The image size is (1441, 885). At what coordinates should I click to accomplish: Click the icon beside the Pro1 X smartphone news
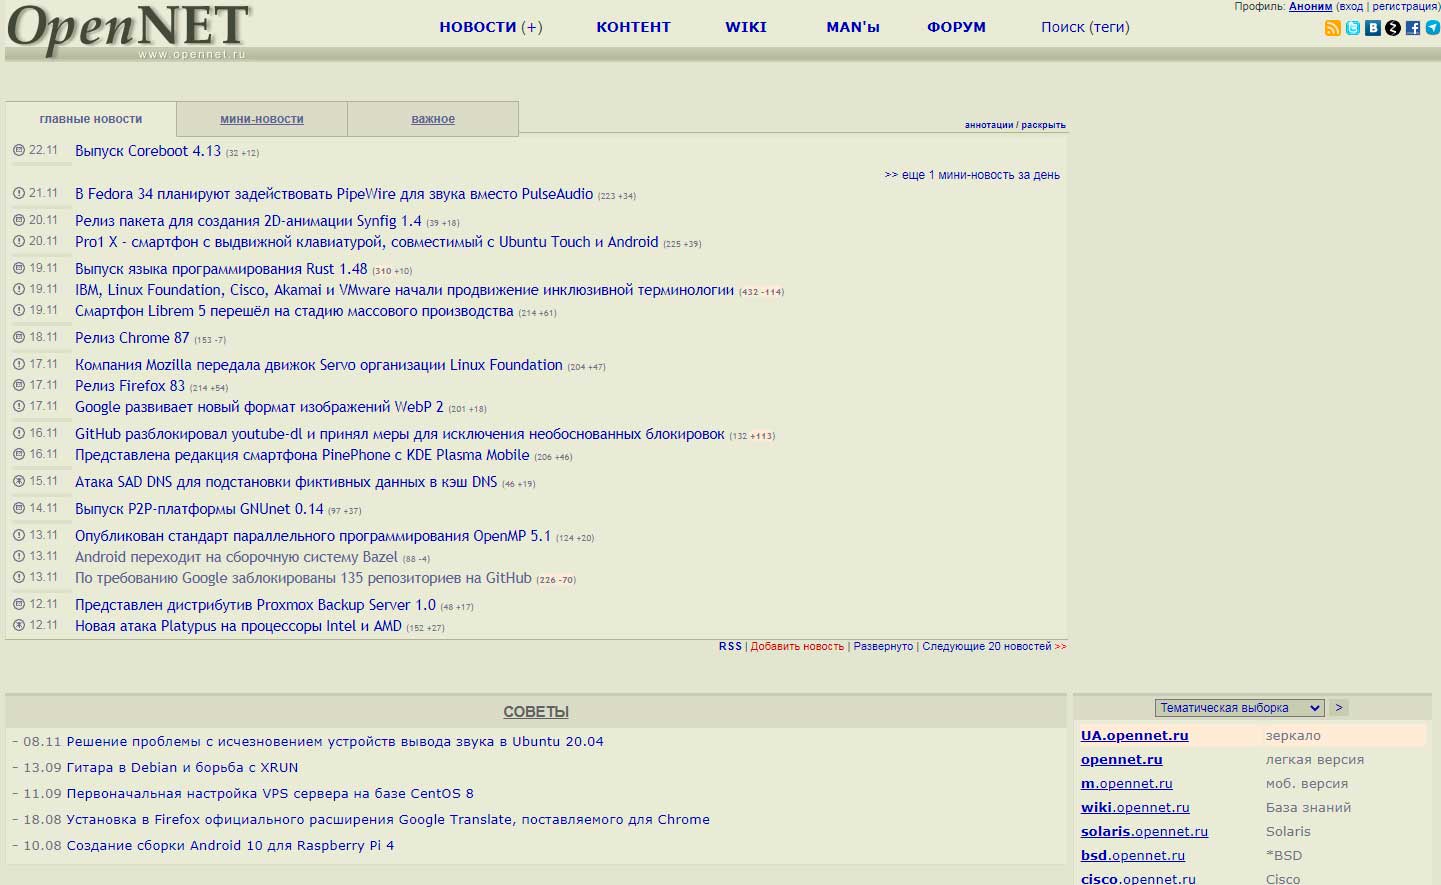[x=19, y=241]
